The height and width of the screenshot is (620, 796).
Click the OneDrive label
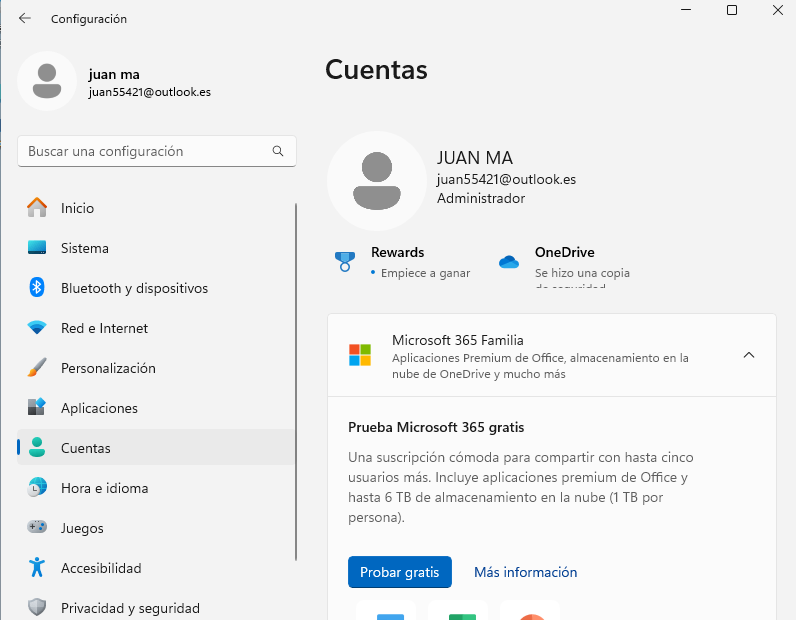click(x=565, y=252)
